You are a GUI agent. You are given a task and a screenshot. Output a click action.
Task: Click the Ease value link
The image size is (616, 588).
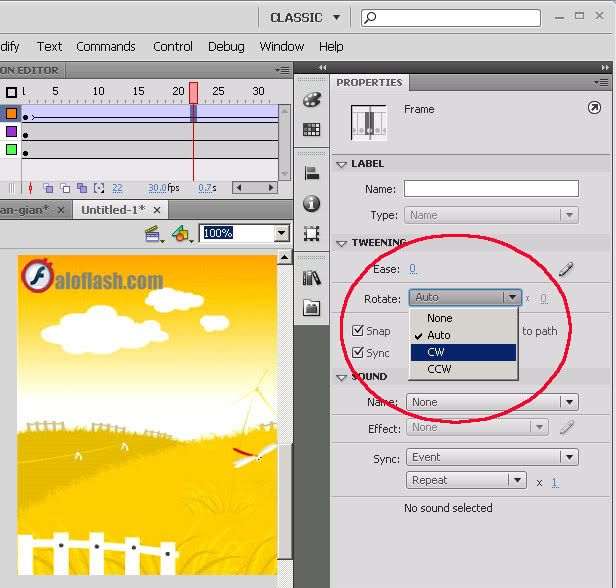click(x=412, y=269)
